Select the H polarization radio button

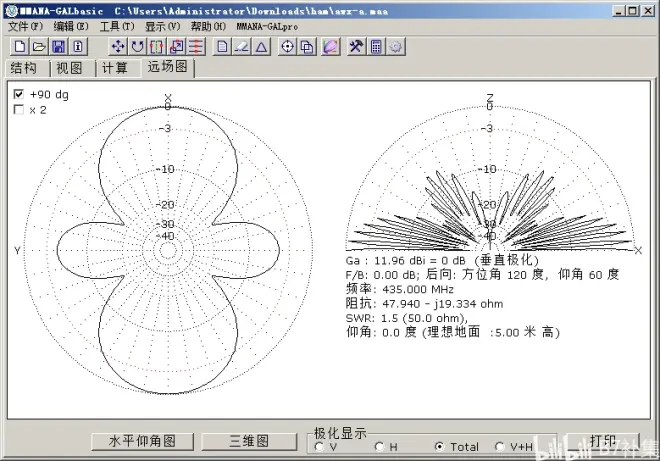point(379,447)
